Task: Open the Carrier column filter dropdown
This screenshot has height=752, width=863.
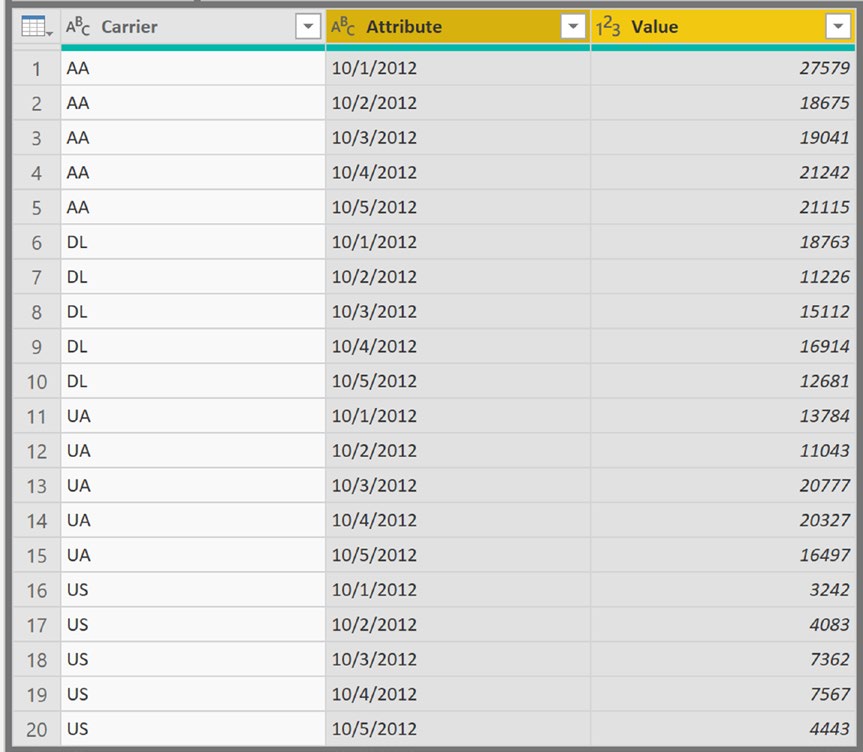Action: coord(308,26)
